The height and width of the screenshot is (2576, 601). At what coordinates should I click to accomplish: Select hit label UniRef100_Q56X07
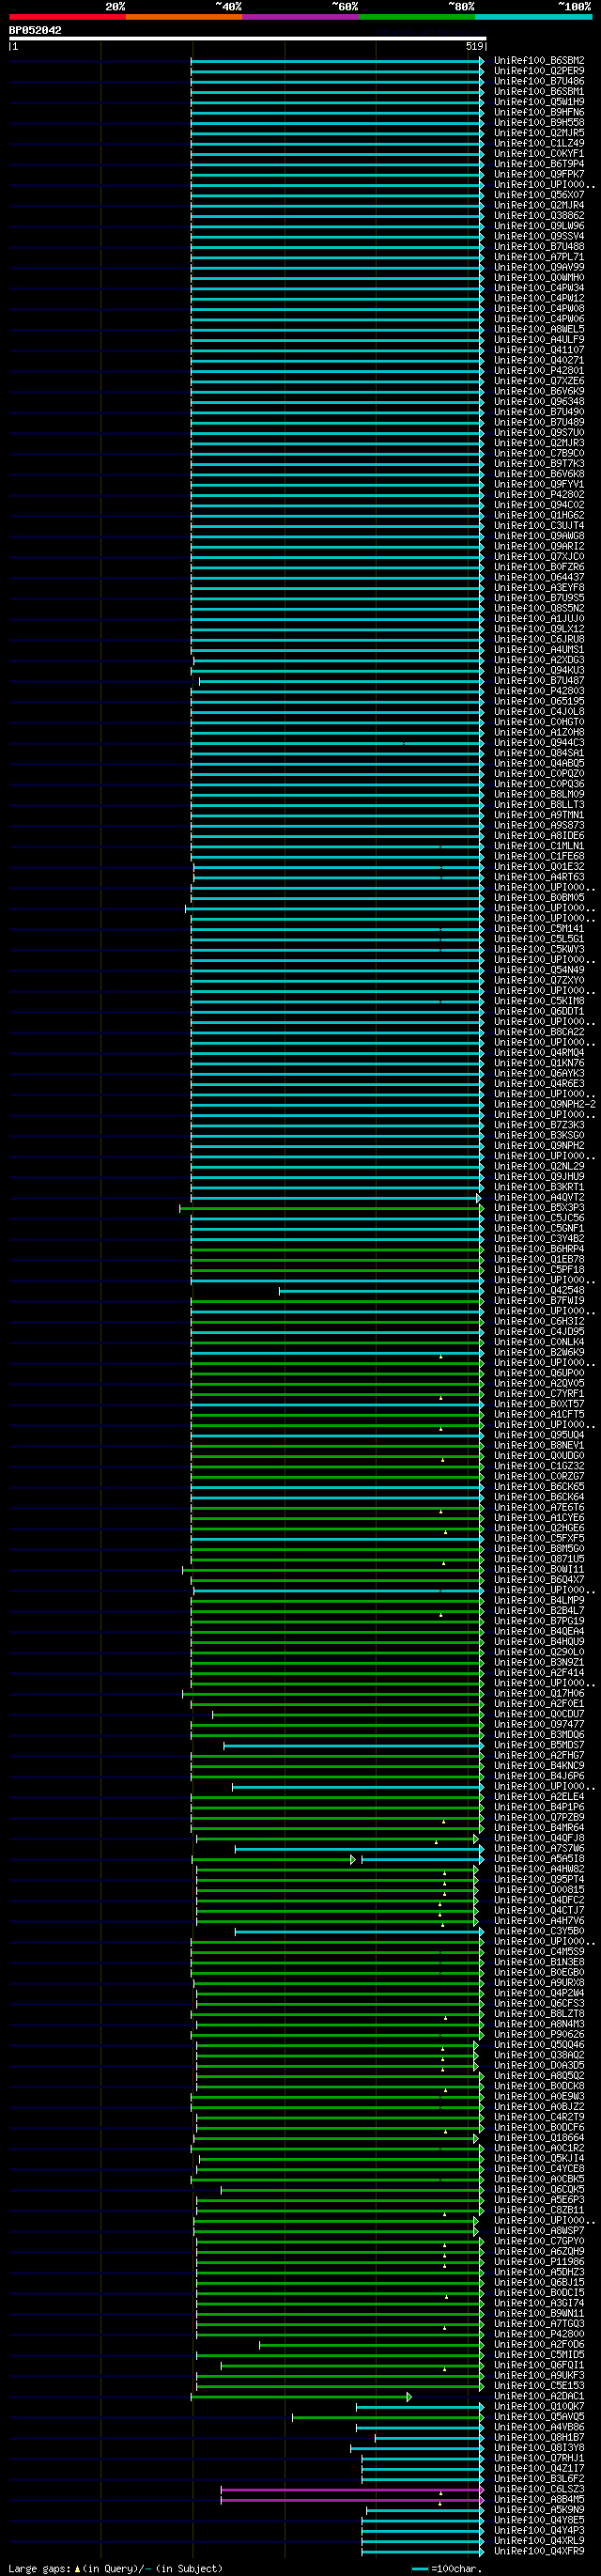[x=539, y=195]
